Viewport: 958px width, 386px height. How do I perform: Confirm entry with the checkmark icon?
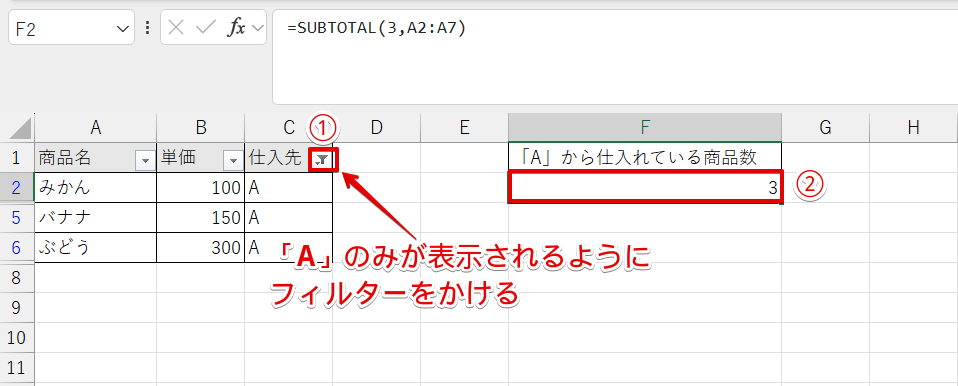207,27
